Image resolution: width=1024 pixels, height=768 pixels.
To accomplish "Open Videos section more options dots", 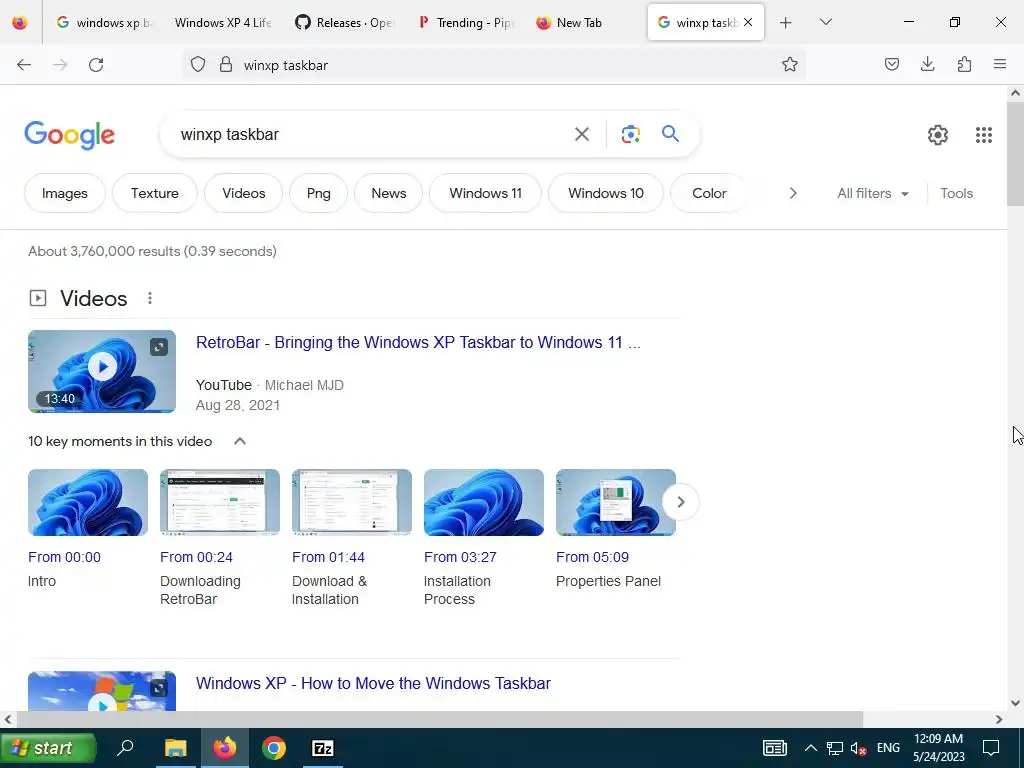I will pos(150,298).
